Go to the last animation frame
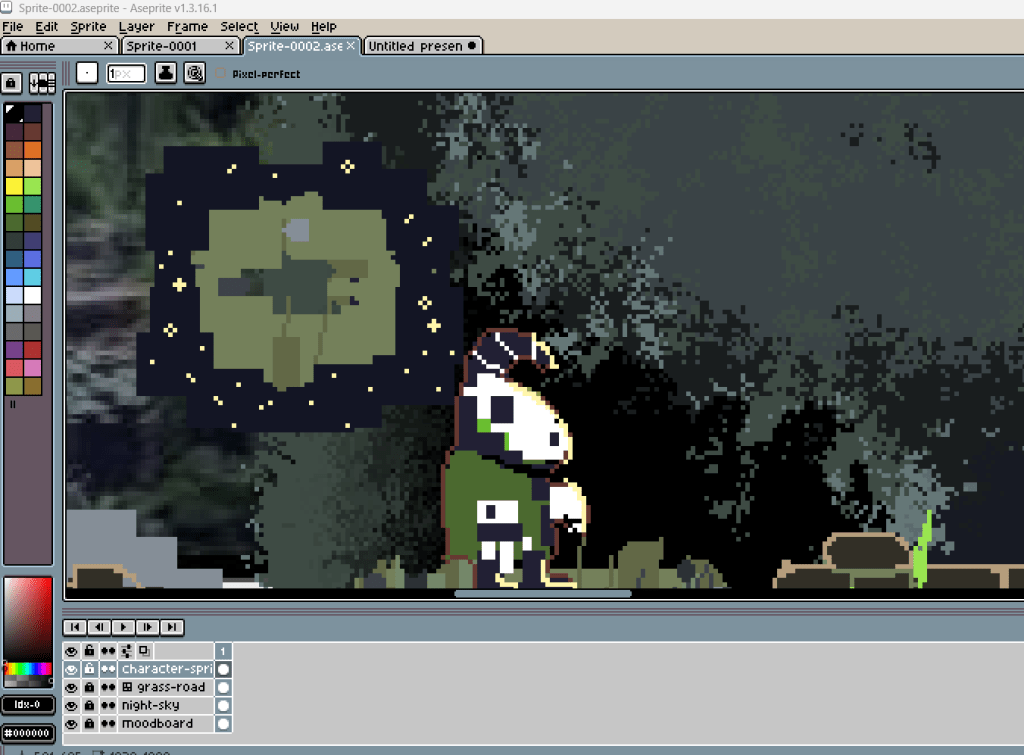This screenshot has width=1024, height=755. (x=172, y=627)
